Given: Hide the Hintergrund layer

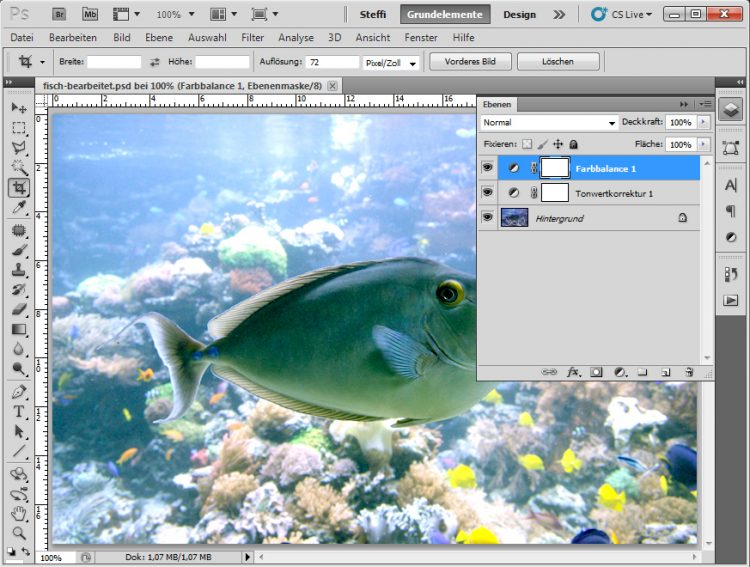Looking at the screenshot, I should 487,217.
